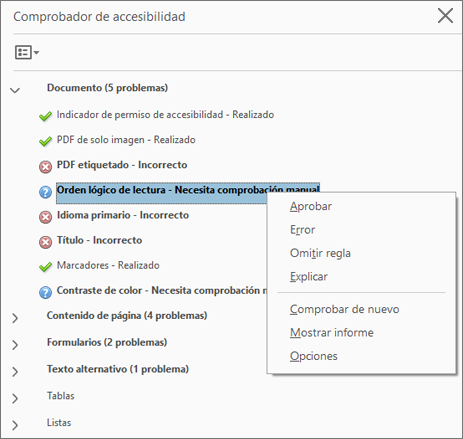Expand the Texto alternativo section
The width and height of the screenshot is (463, 439).
(x=15, y=371)
